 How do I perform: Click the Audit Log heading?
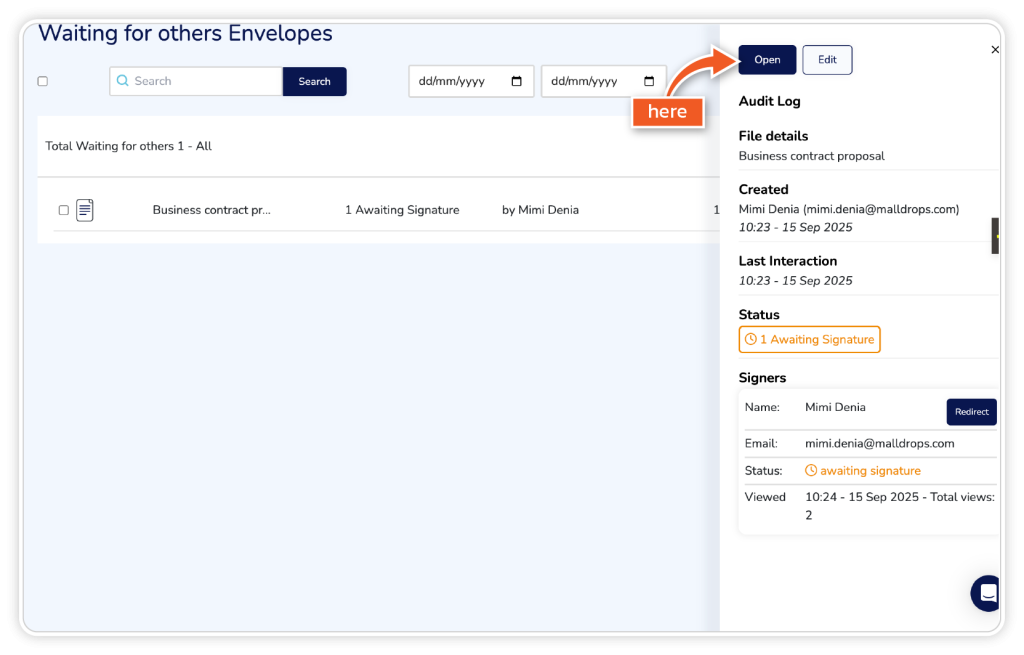pos(769,101)
